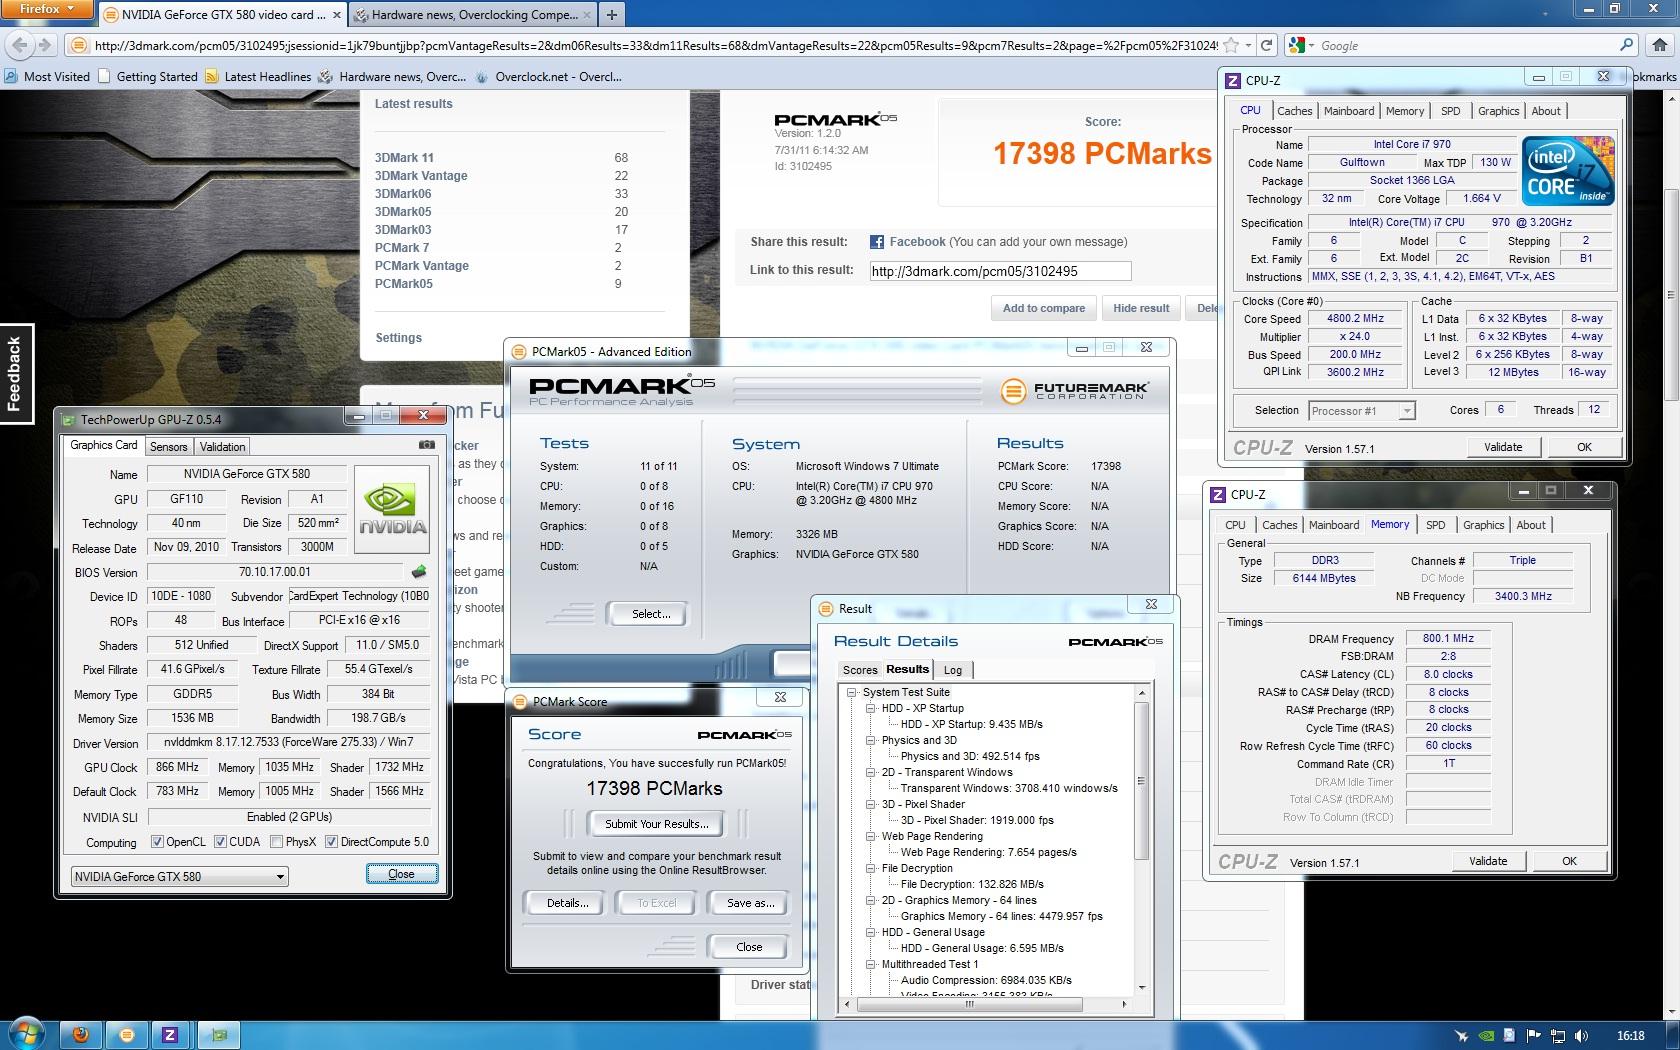Toggle the CUDA checkbox in GPU-Z
1680x1050 pixels.
(x=221, y=842)
